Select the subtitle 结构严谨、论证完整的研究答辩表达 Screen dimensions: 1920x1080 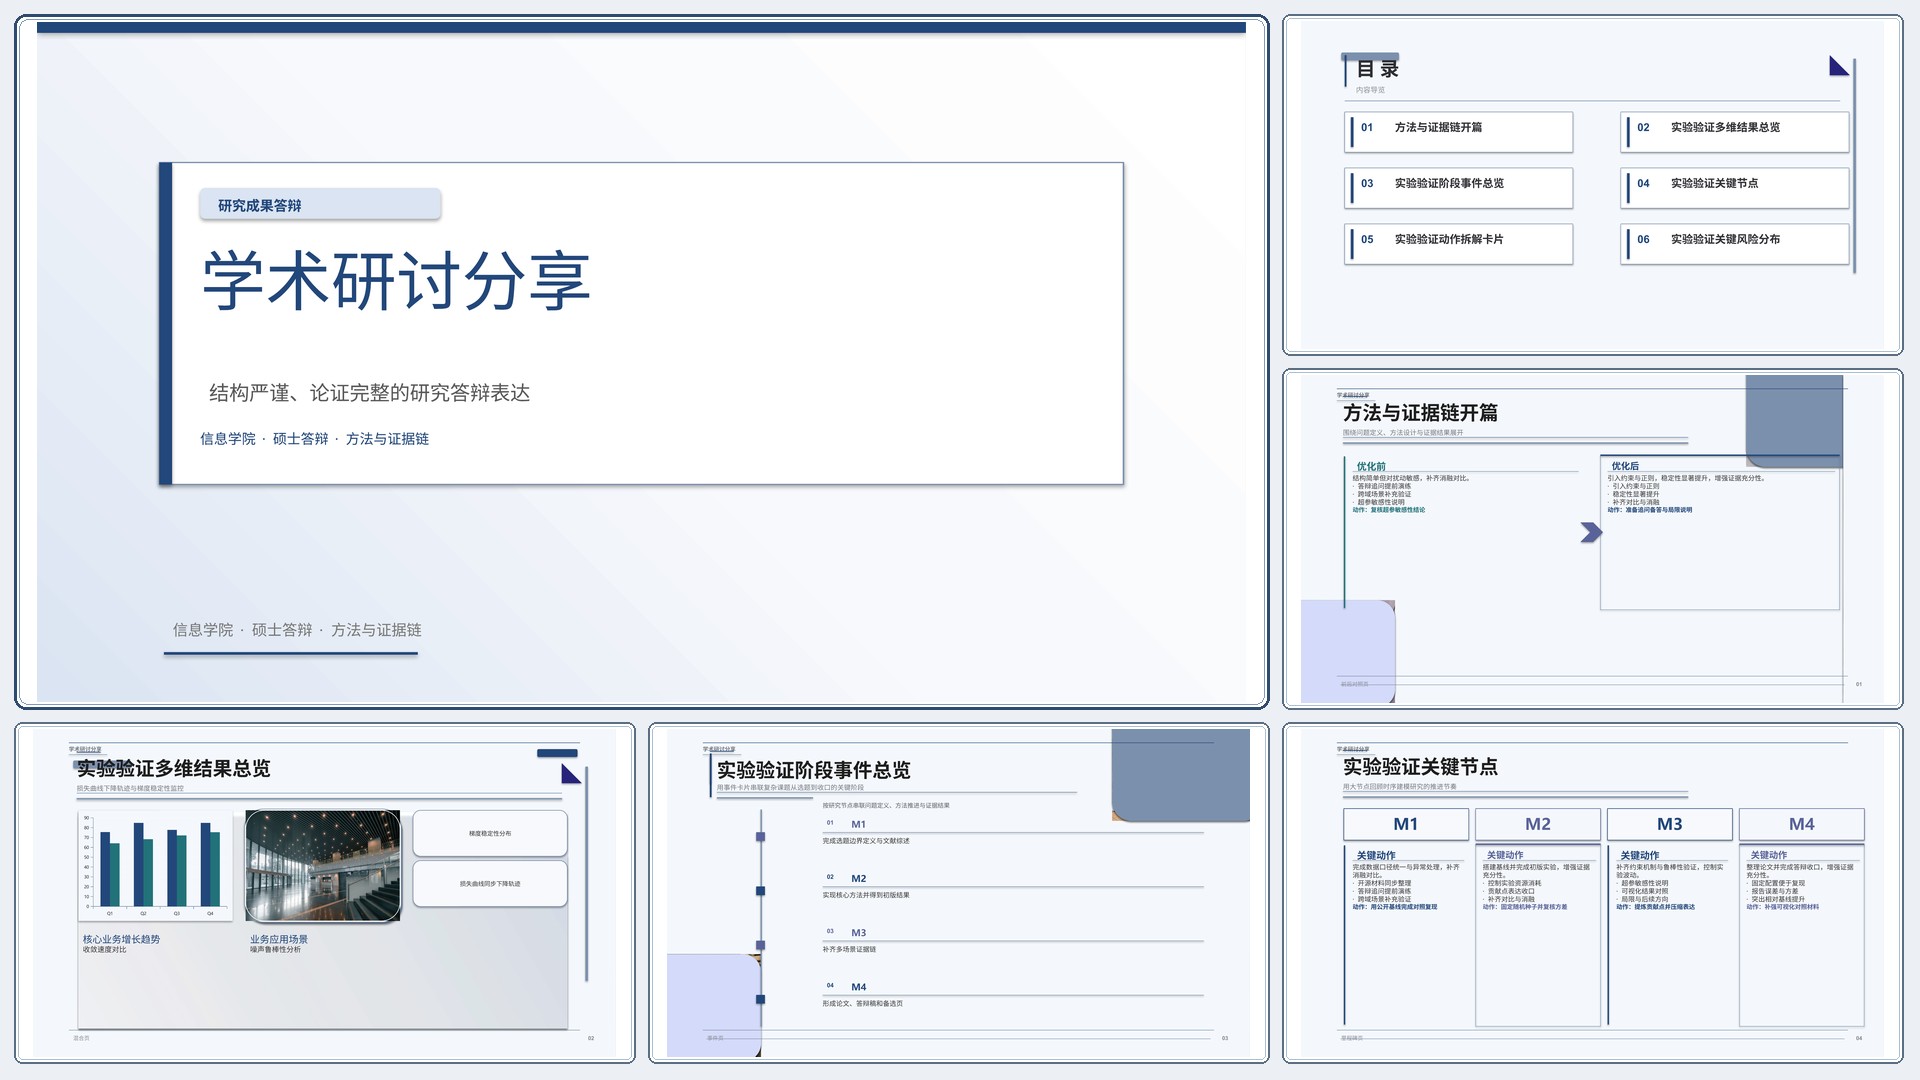click(x=369, y=393)
